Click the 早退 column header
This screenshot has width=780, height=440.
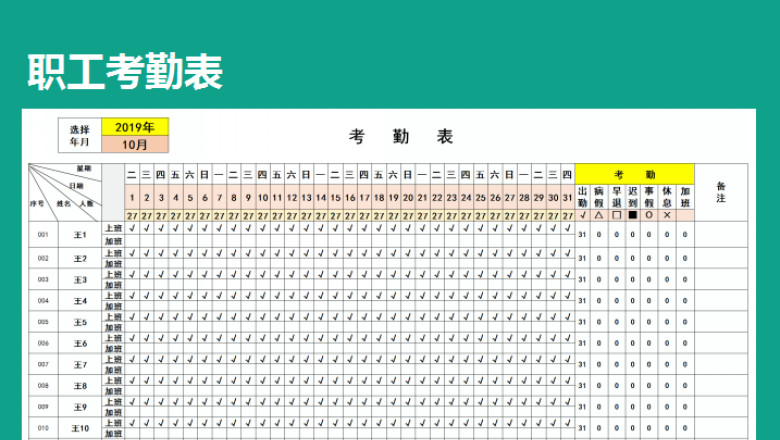click(616, 197)
